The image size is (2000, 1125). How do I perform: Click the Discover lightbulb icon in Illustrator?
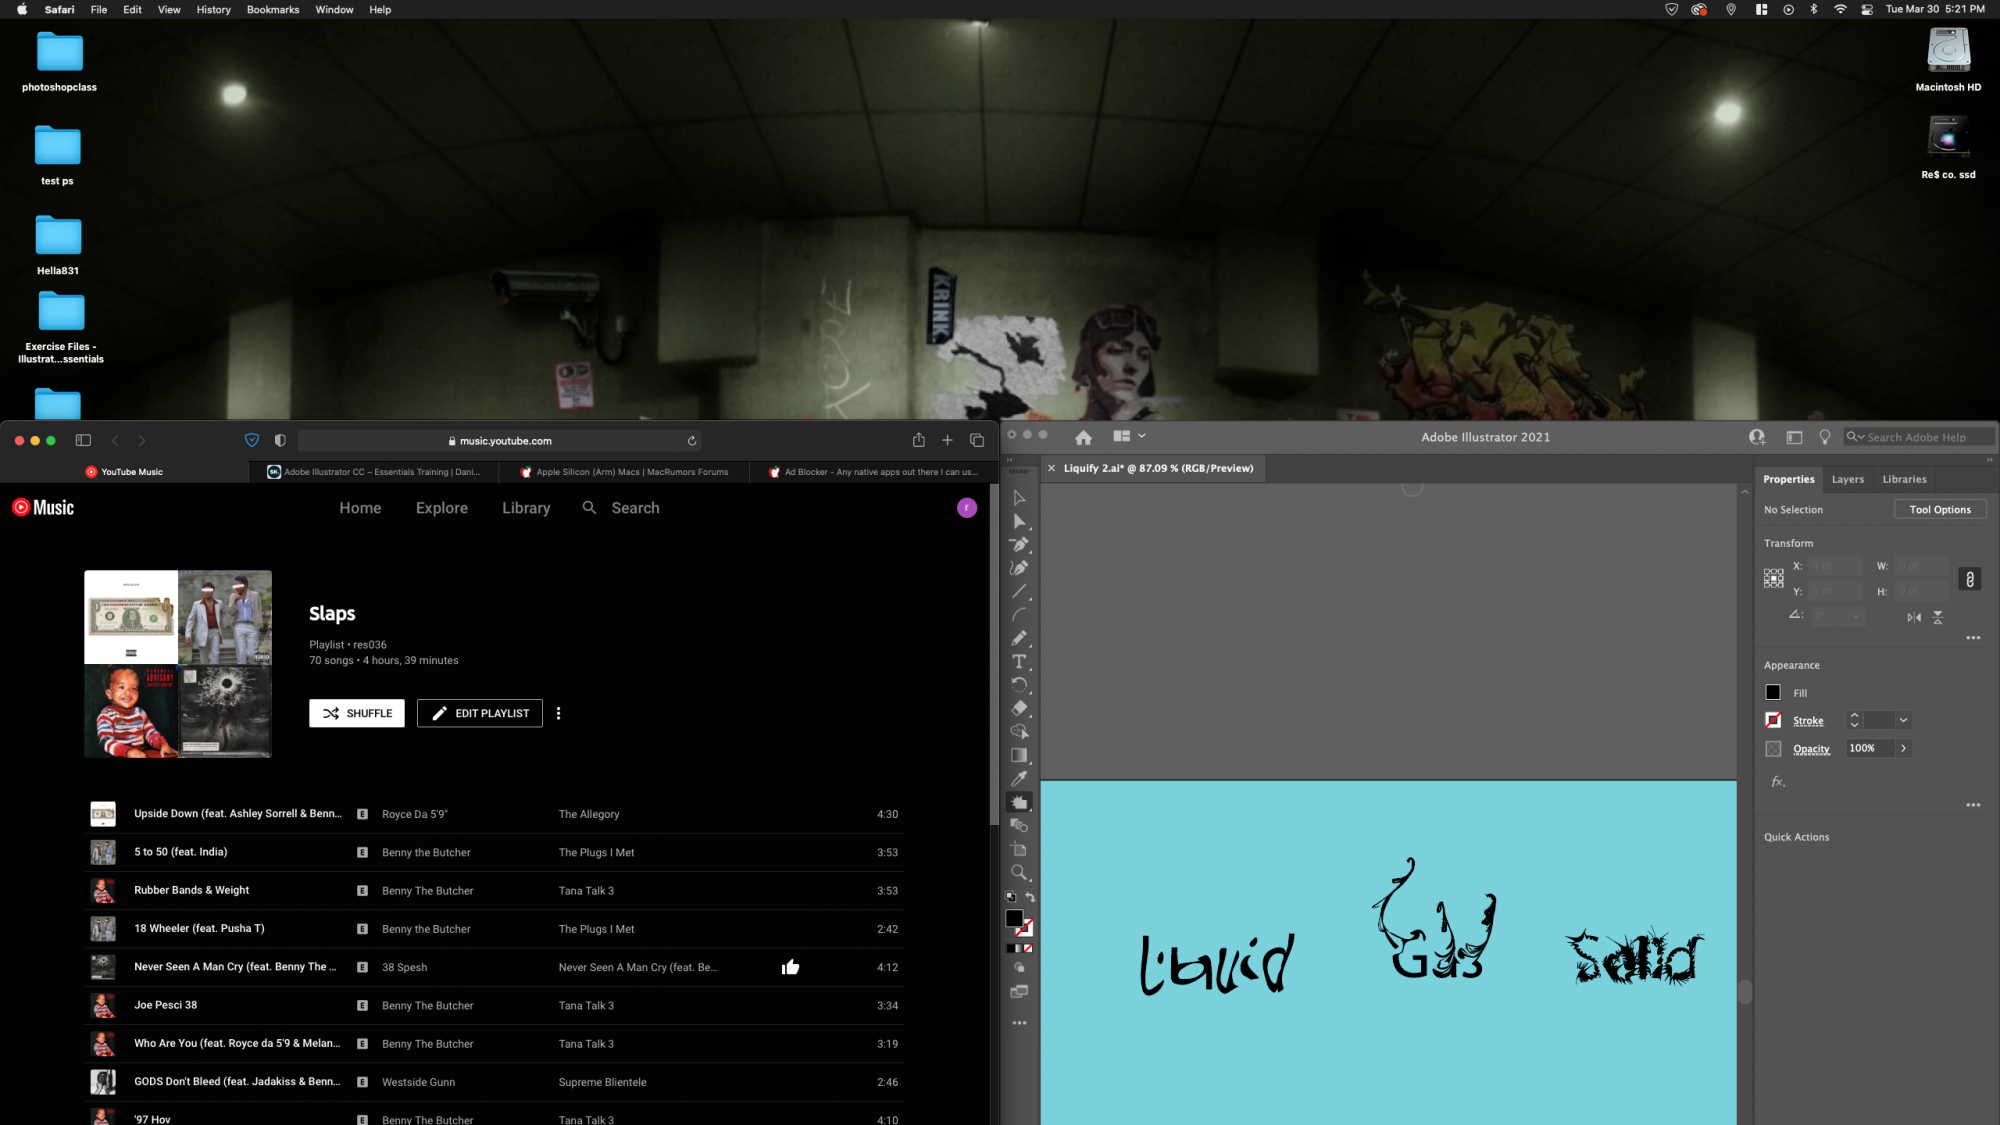(x=1824, y=437)
